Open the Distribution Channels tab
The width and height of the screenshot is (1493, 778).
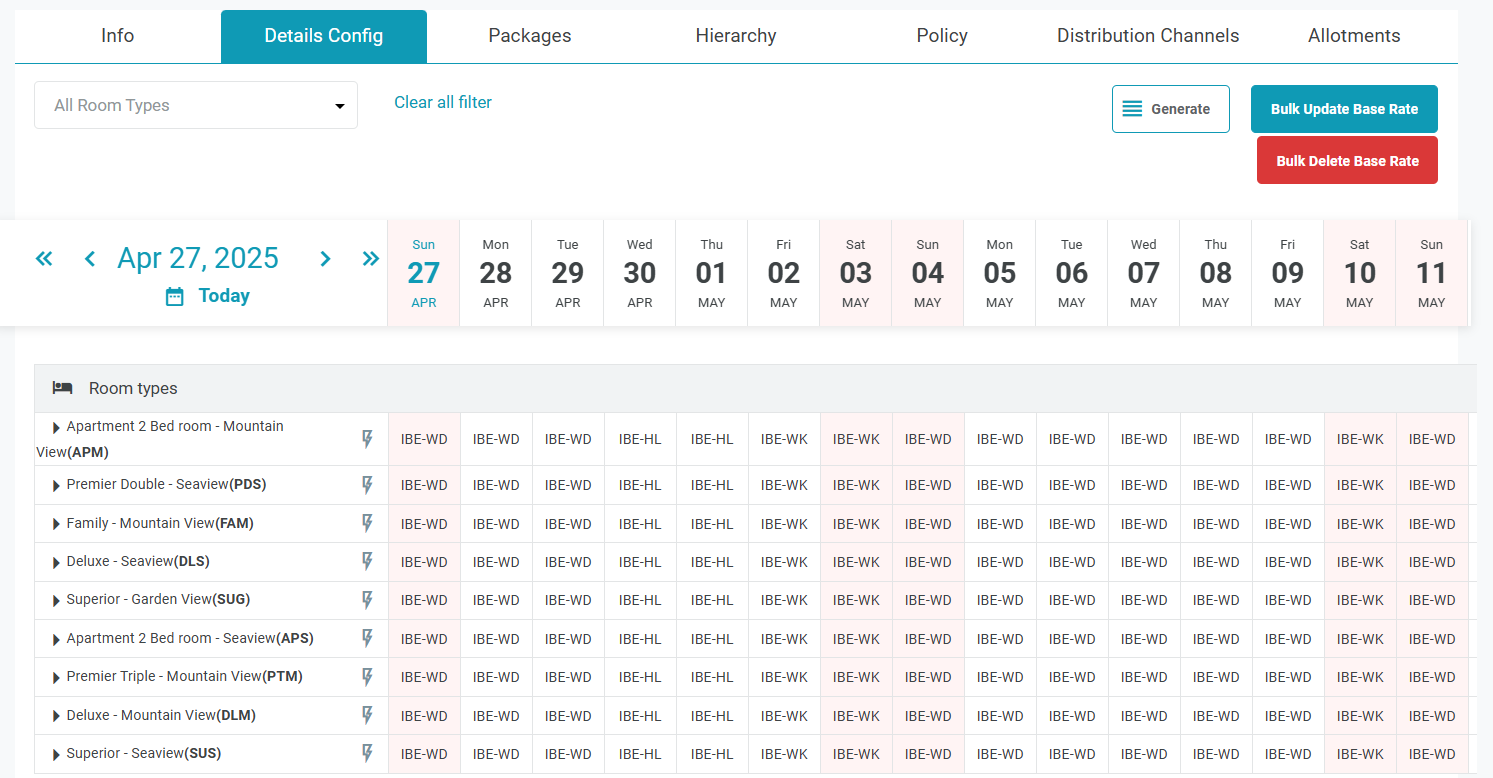tap(1147, 36)
